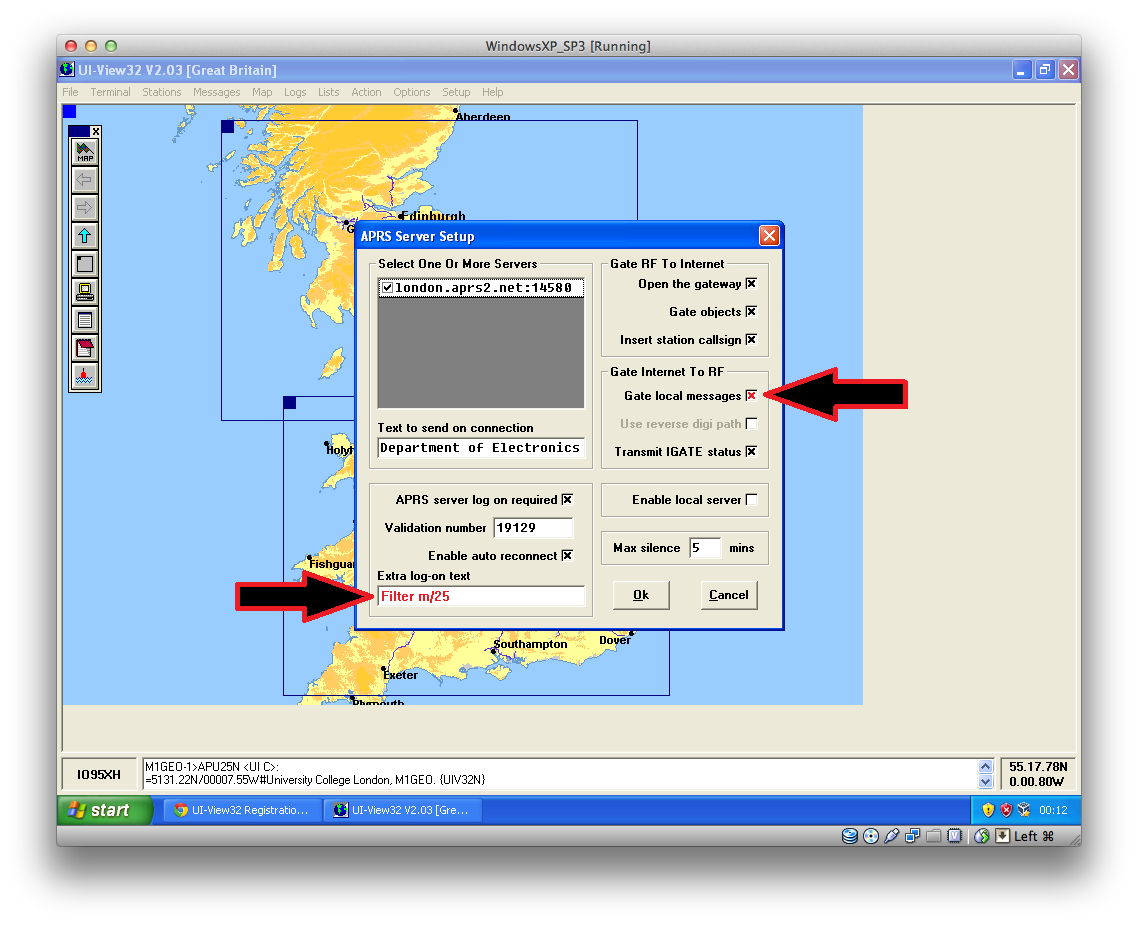Open the Map menu
The height and width of the screenshot is (925, 1138).
pyautogui.click(x=262, y=92)
